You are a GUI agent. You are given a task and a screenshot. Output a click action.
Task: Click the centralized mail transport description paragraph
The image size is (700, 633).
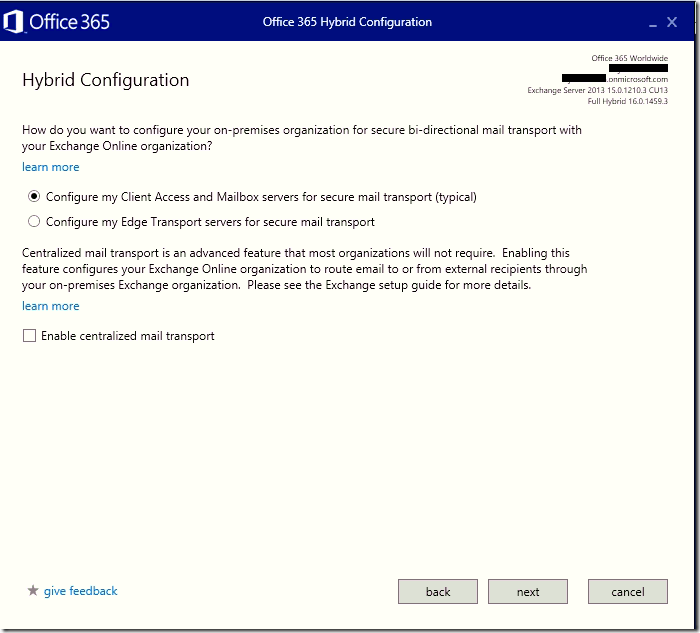pyautogui.click(x=304, y=270)
